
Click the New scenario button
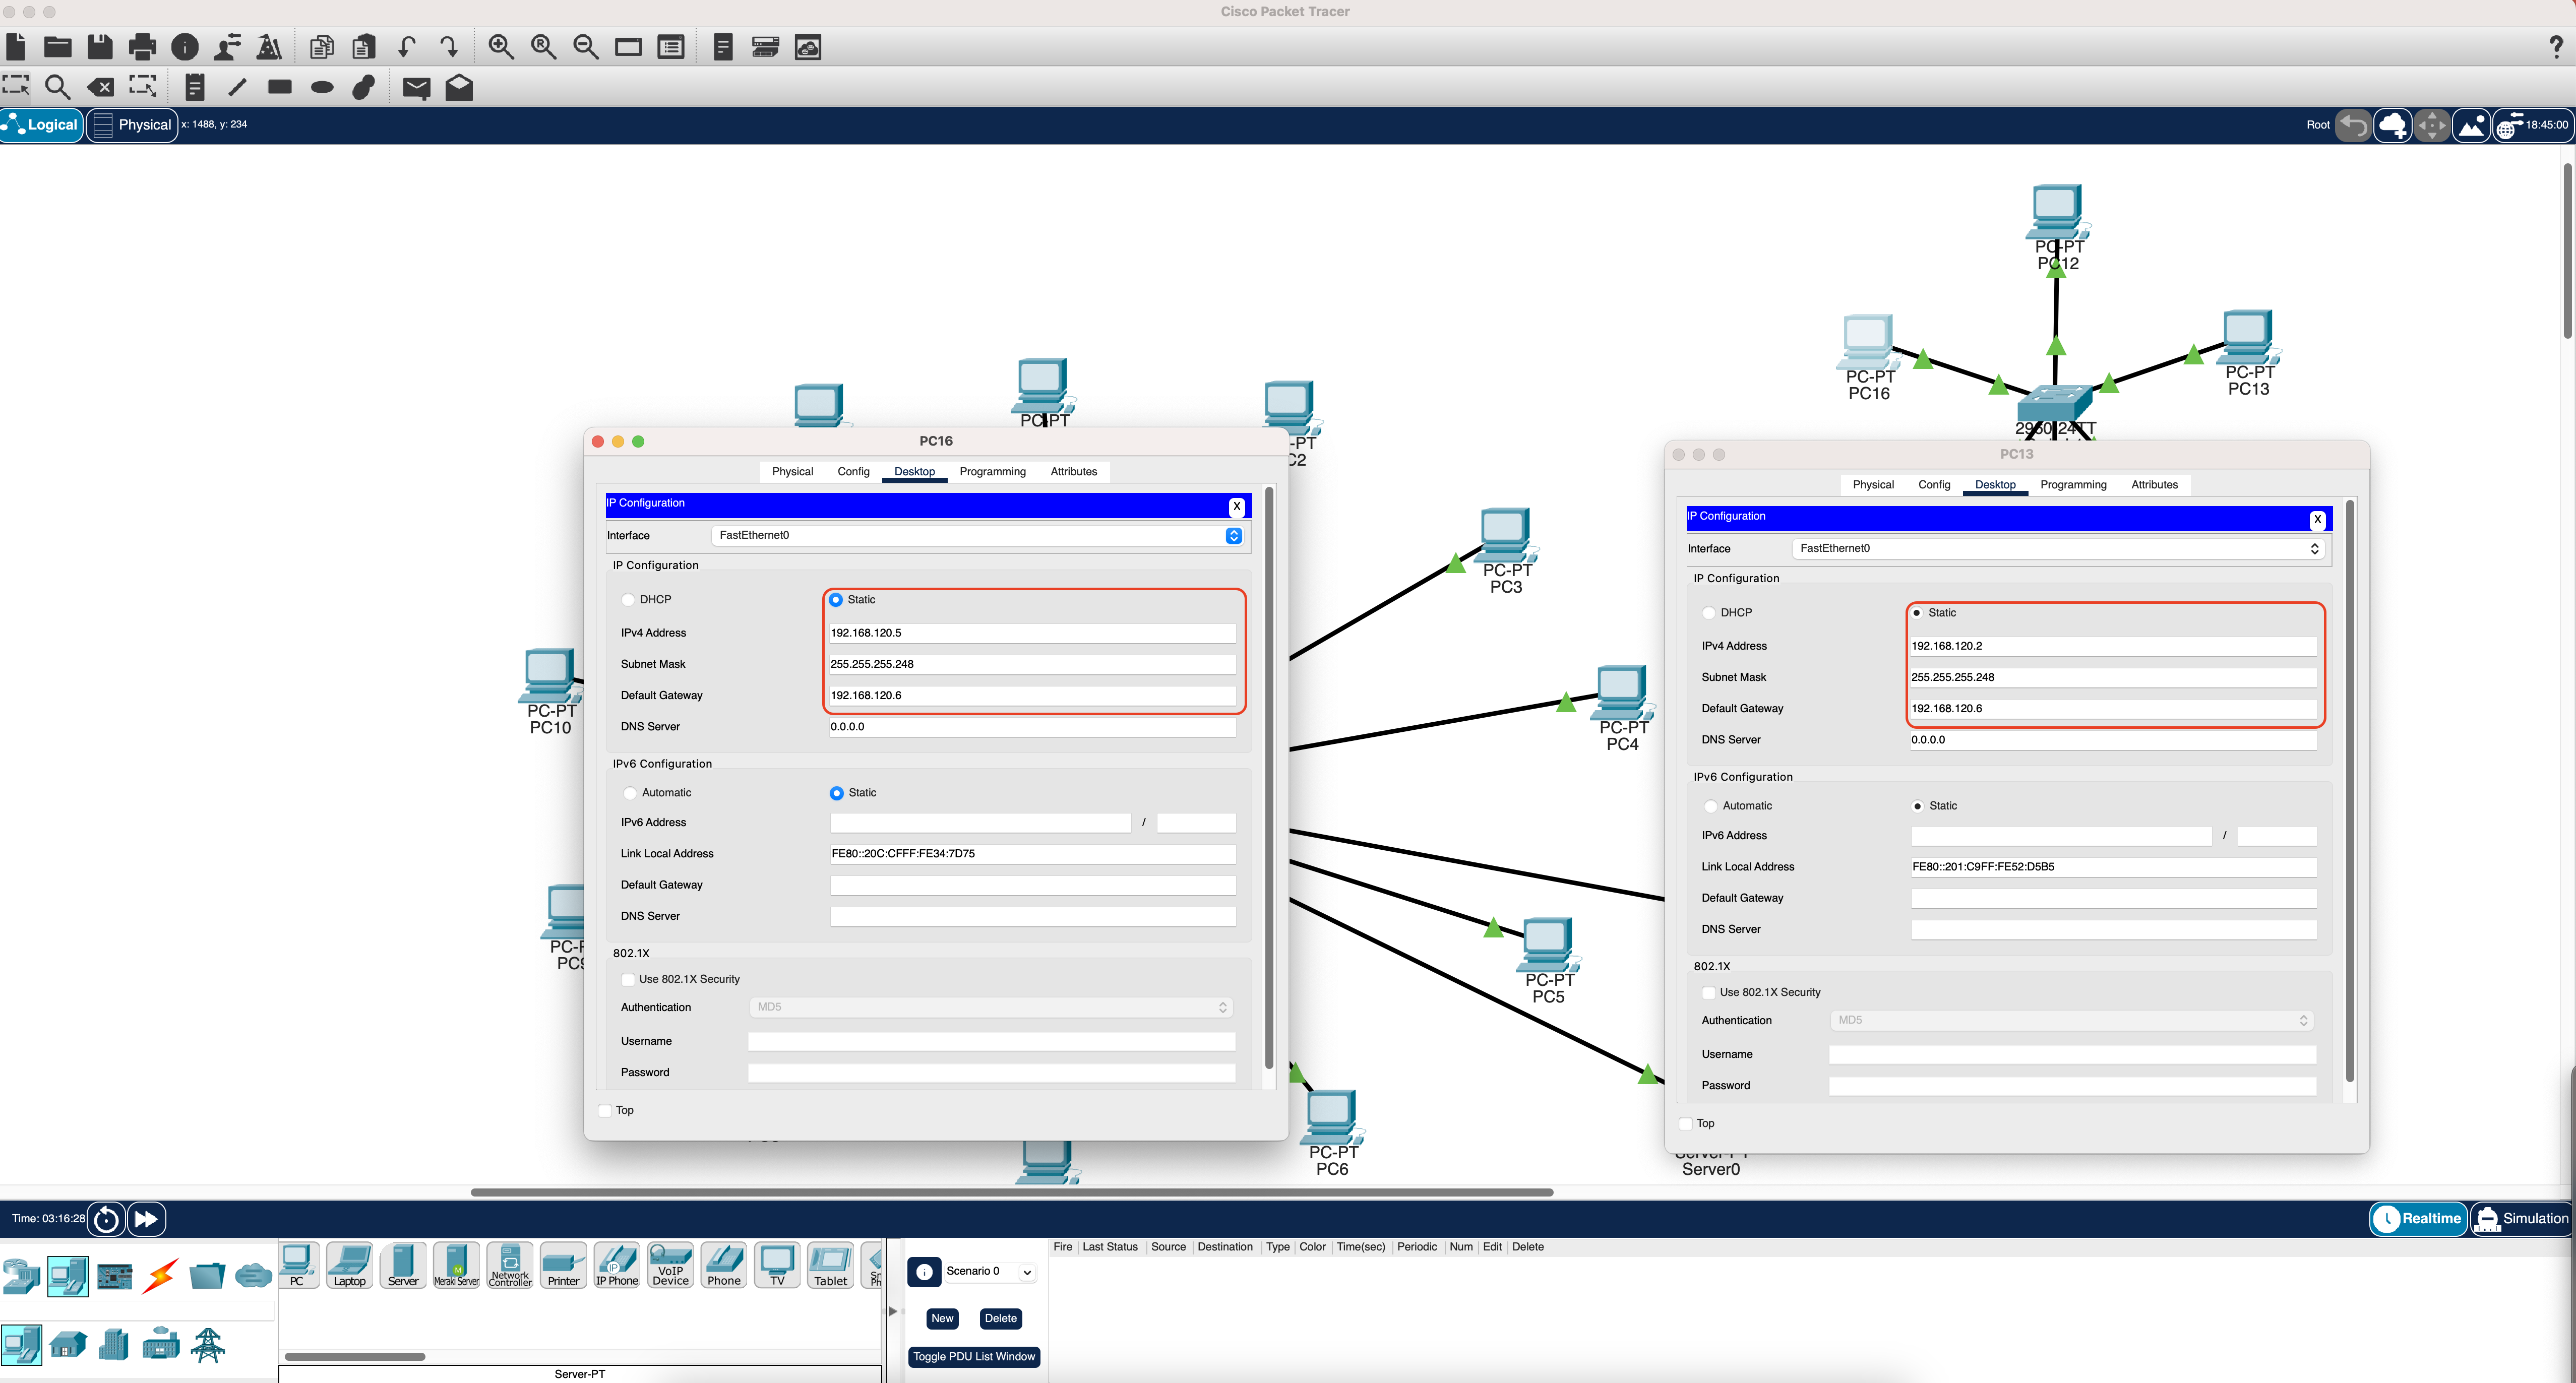click(x=942, y=1319)
